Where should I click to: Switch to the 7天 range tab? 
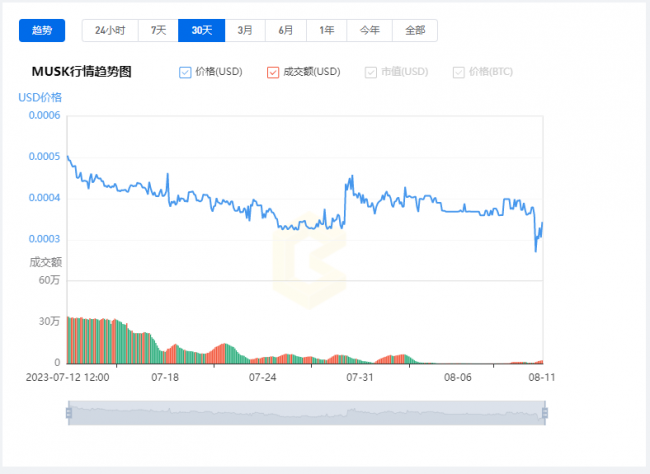[158, 30]
